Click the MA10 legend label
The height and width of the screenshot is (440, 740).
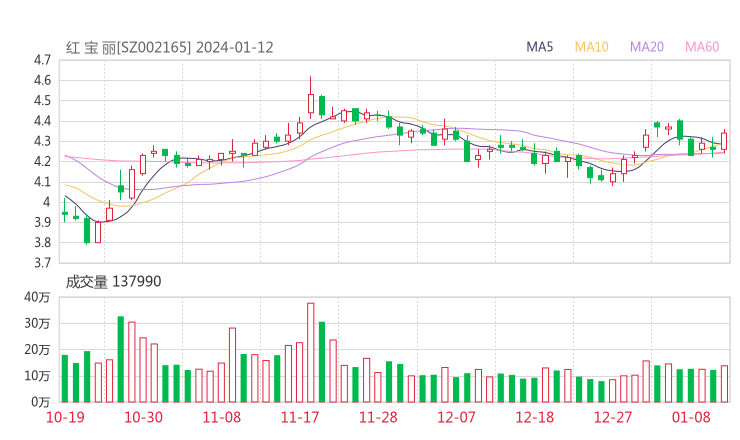tap(591, 47)
